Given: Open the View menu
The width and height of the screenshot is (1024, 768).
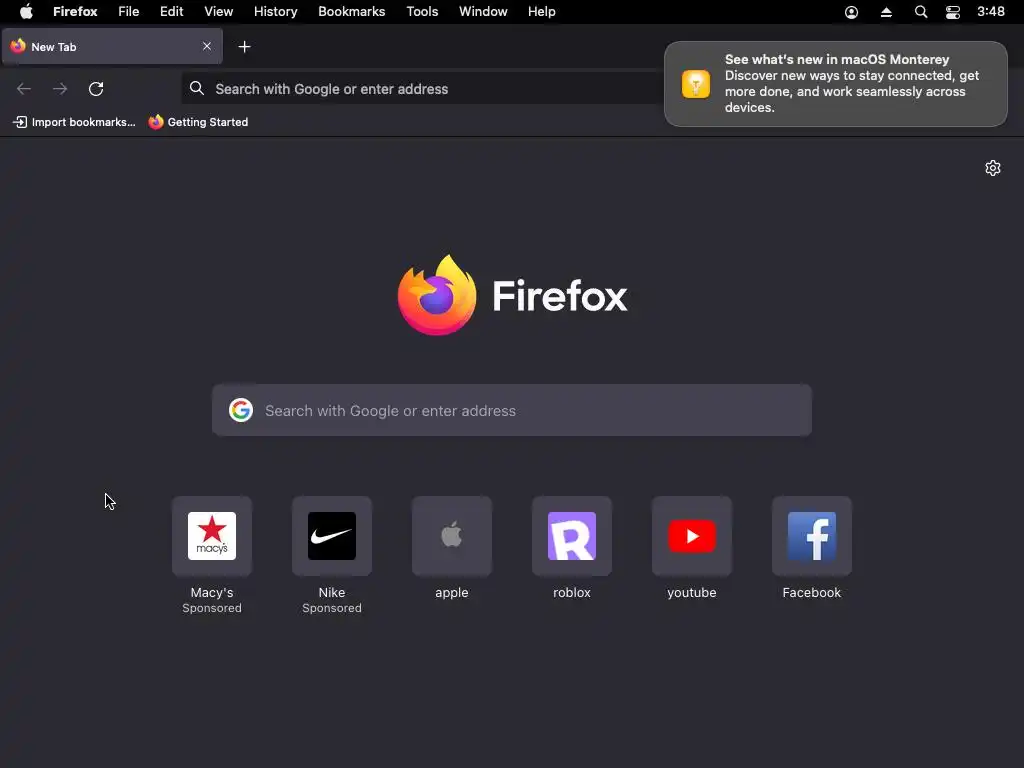Looking at the screenshot, I should click(x=219, y=11).
